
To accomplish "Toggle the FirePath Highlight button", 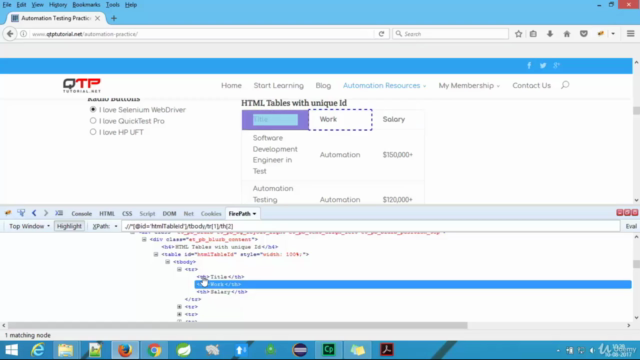I will [69, 226].
